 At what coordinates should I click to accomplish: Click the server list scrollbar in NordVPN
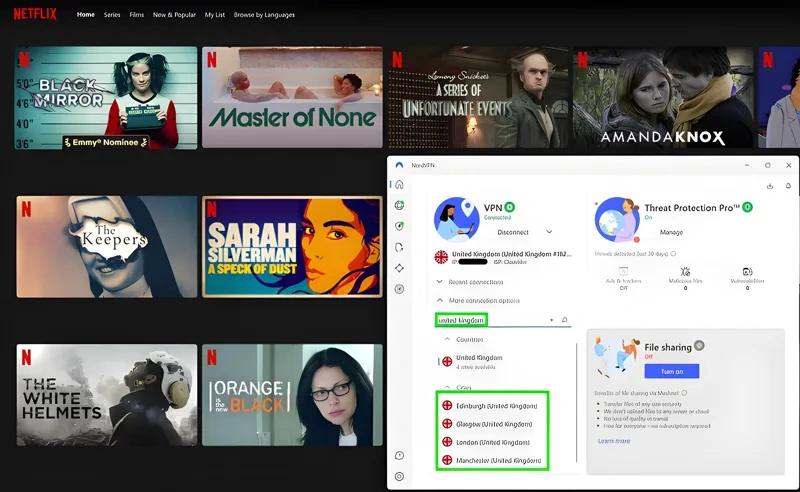(577, 403)
